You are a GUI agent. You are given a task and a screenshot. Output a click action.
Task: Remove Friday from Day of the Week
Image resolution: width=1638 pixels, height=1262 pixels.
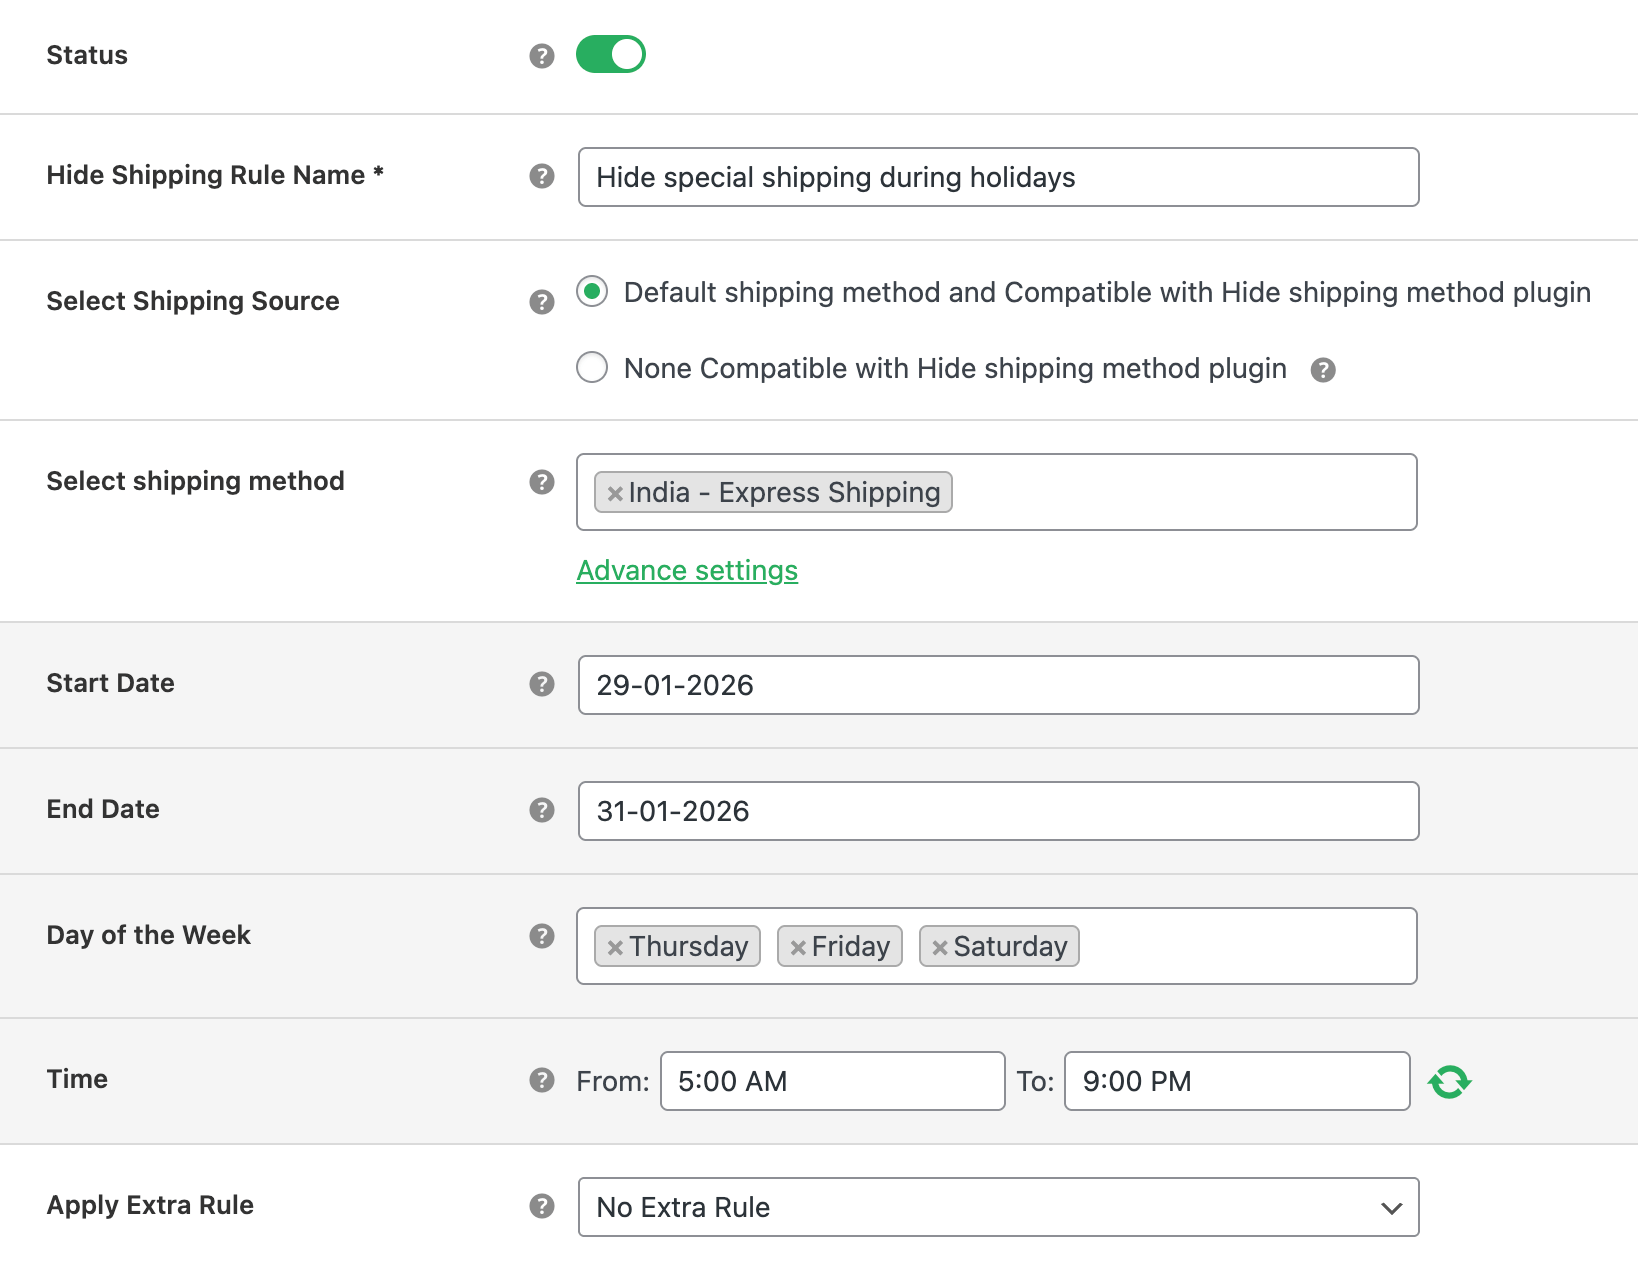point(797,946)
